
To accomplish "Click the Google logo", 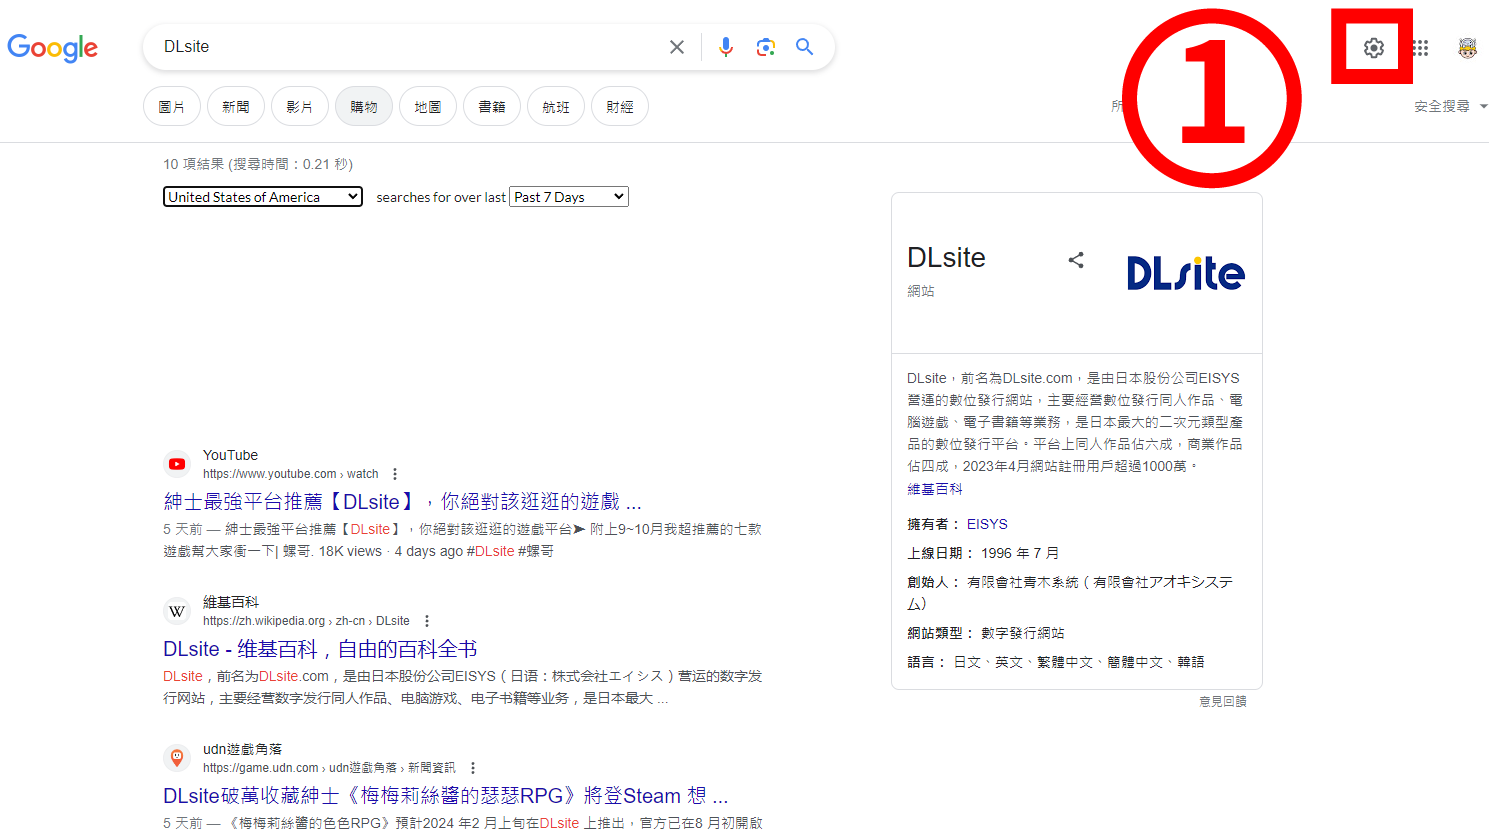I will coord(52,48).
